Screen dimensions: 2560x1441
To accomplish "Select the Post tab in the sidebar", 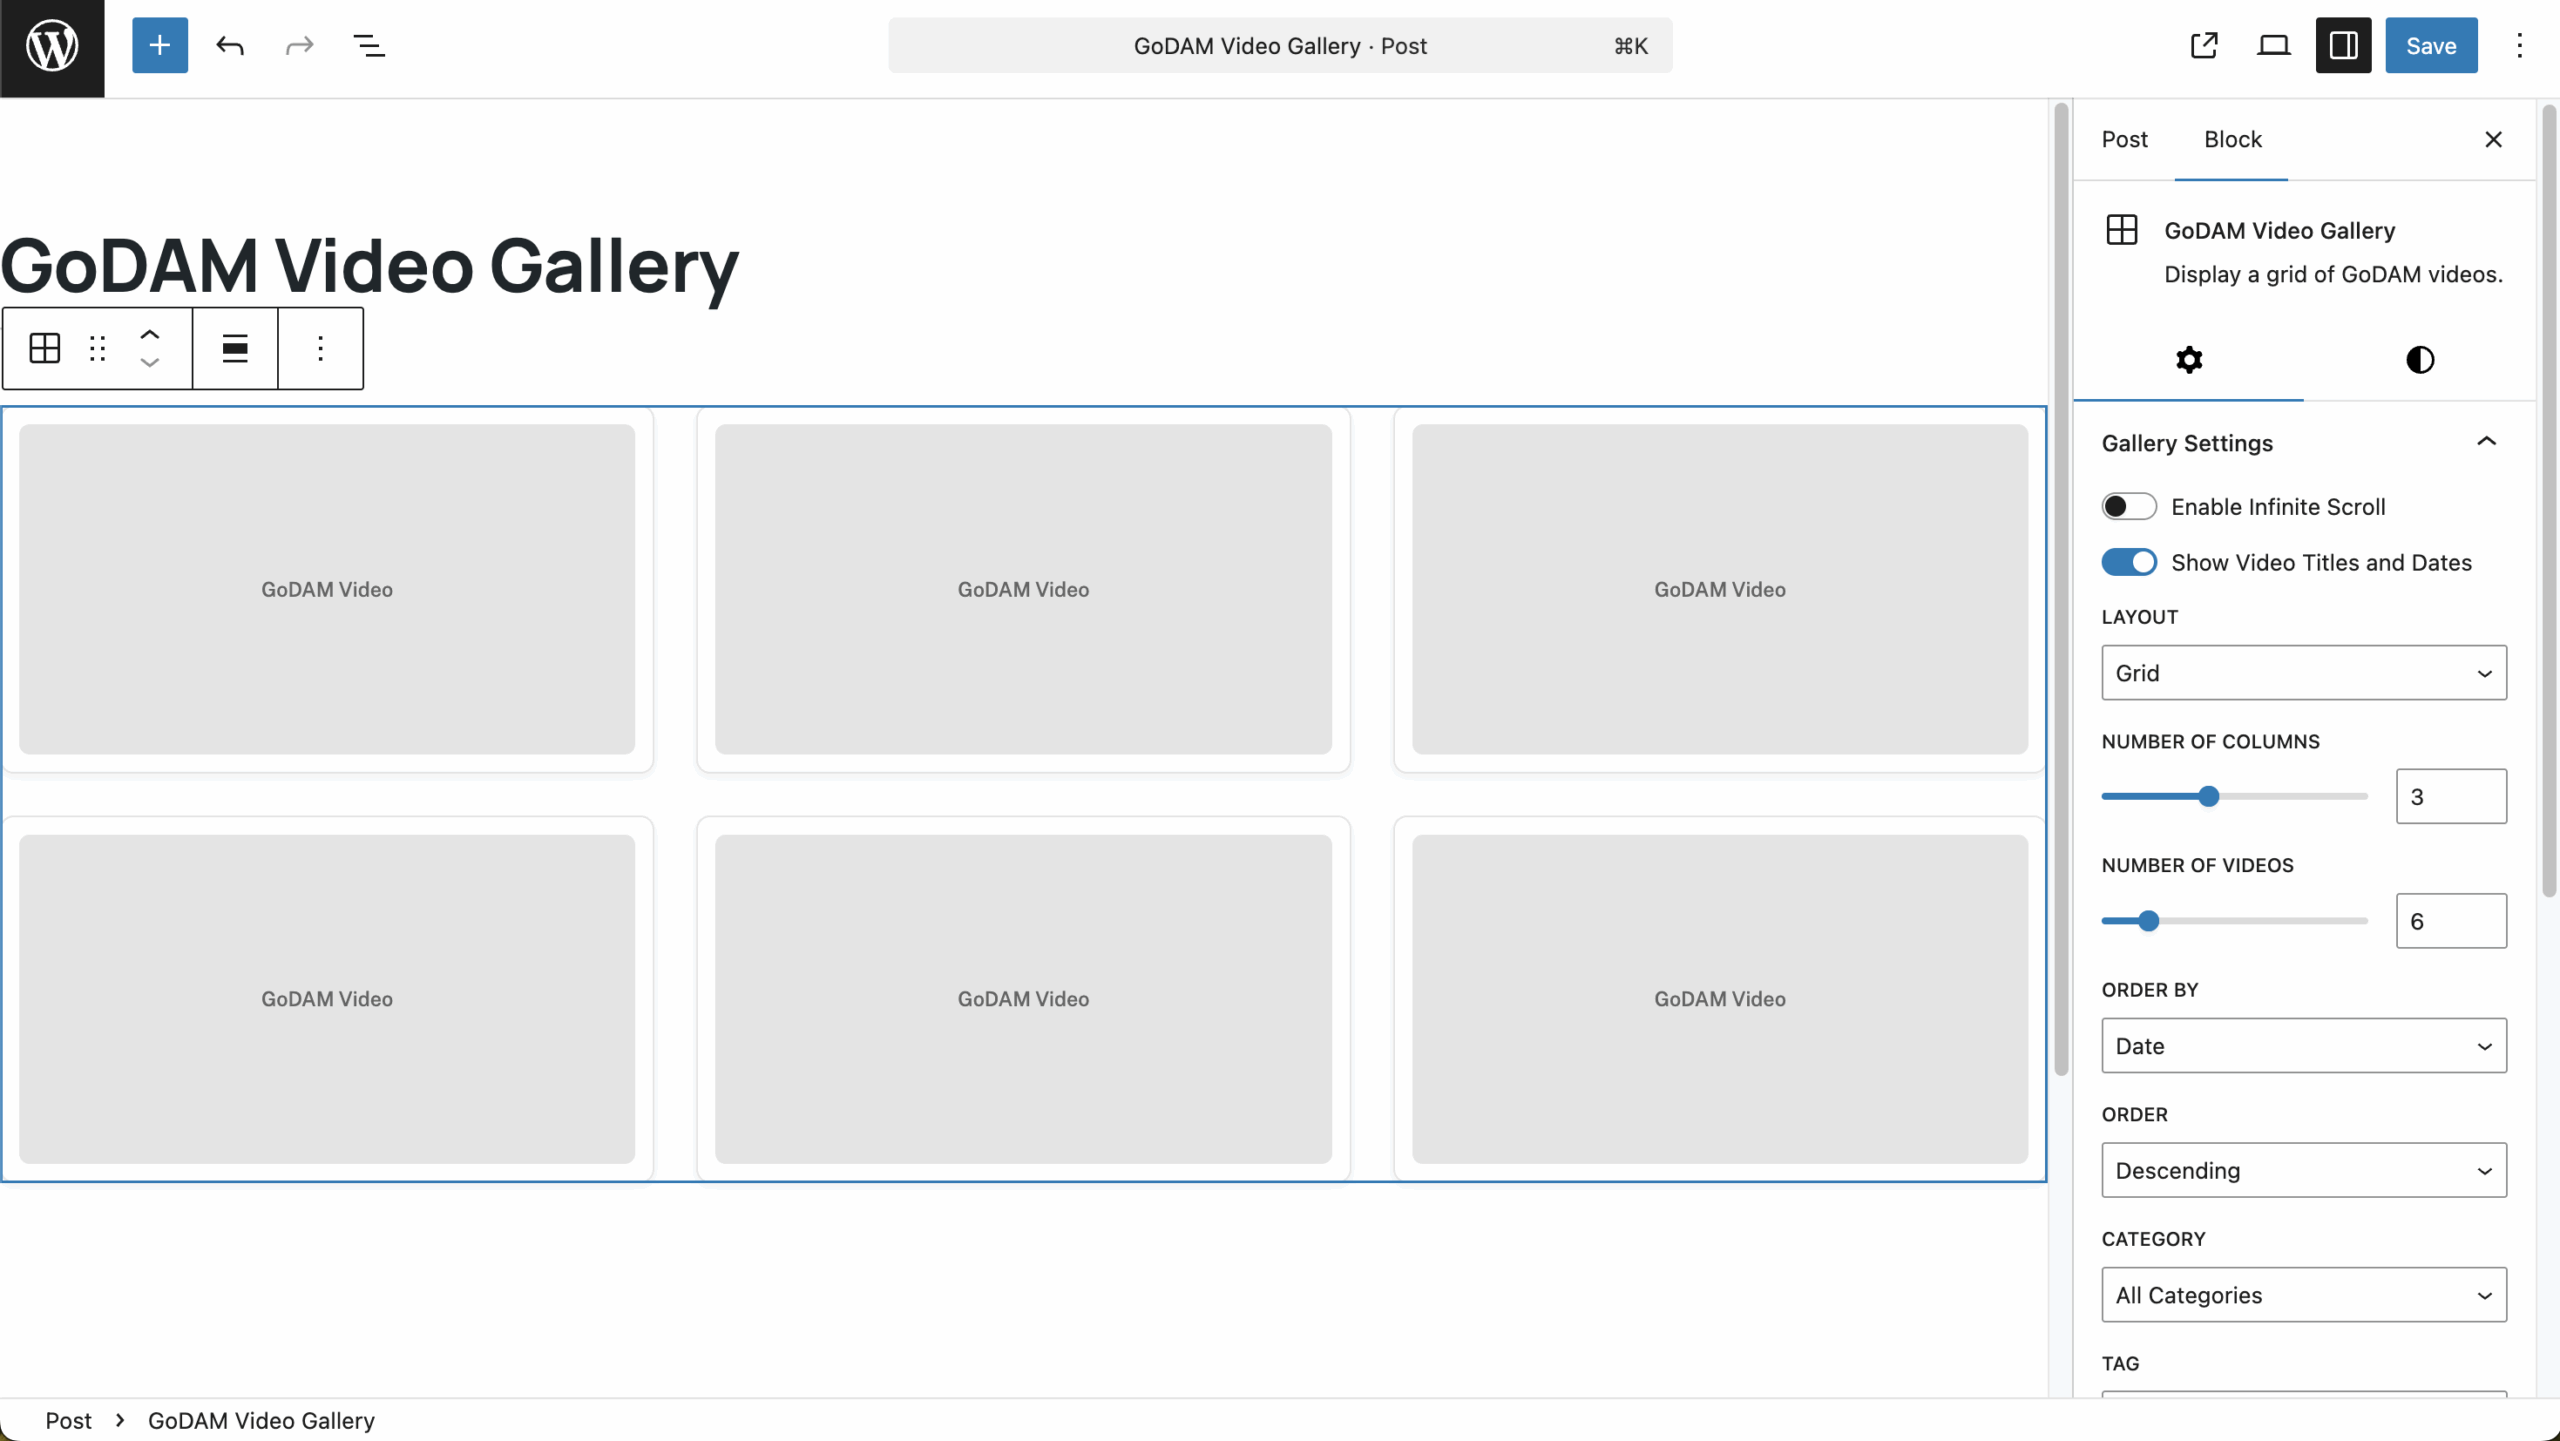I will (2124, 139).
